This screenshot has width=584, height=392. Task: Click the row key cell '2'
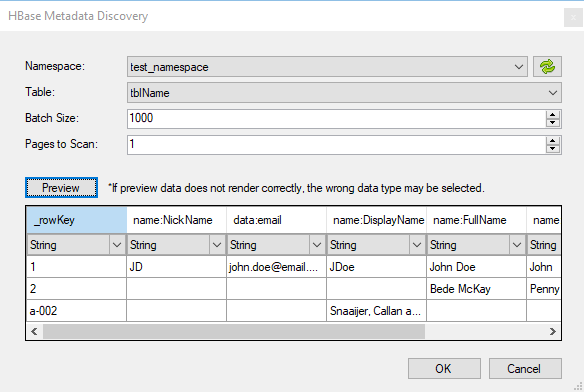pyautogui.click(x=76, y=289)
